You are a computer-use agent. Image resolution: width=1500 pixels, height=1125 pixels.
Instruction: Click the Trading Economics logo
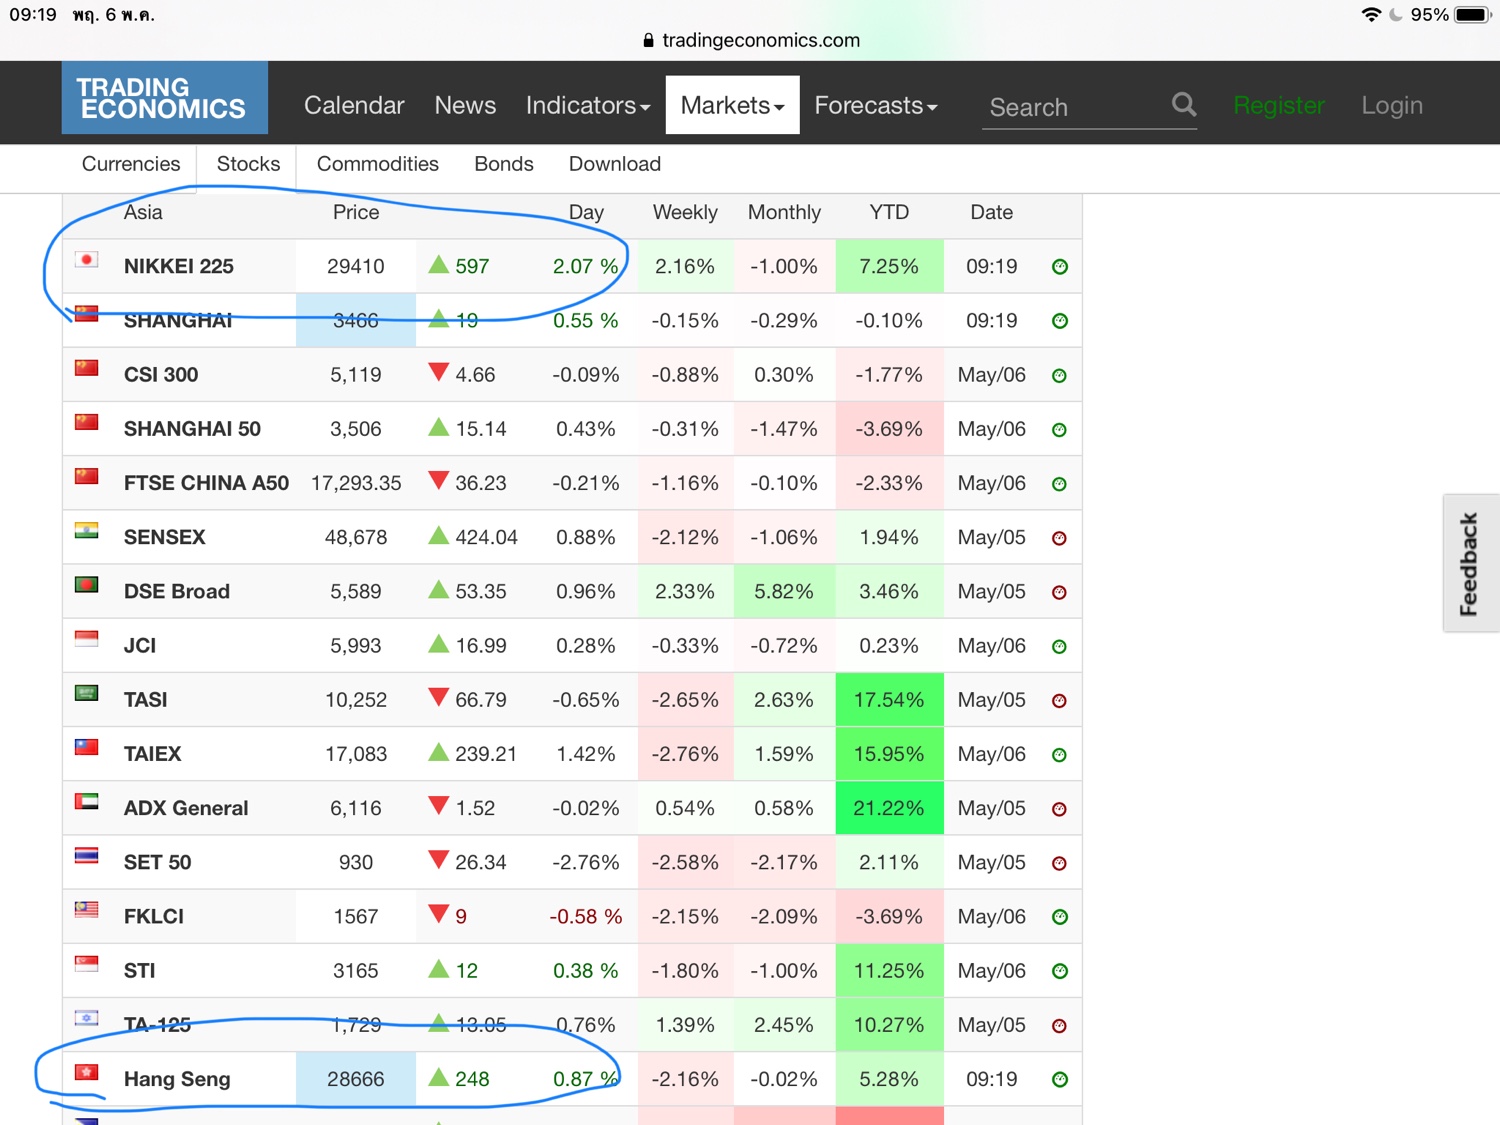(x=165, y=98)
